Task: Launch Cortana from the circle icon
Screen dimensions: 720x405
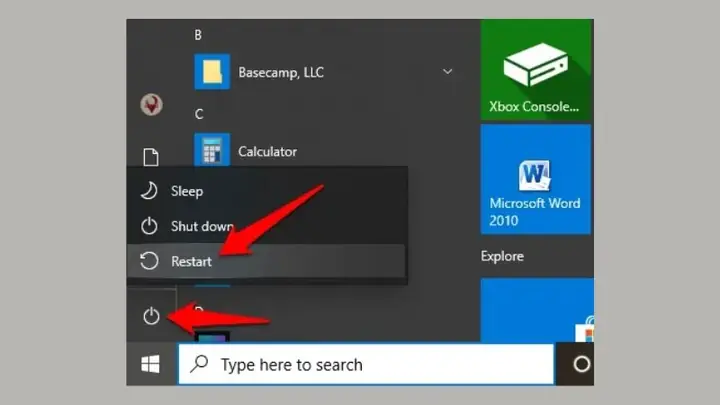Action: pyautogui.click(x=581, y=364)
